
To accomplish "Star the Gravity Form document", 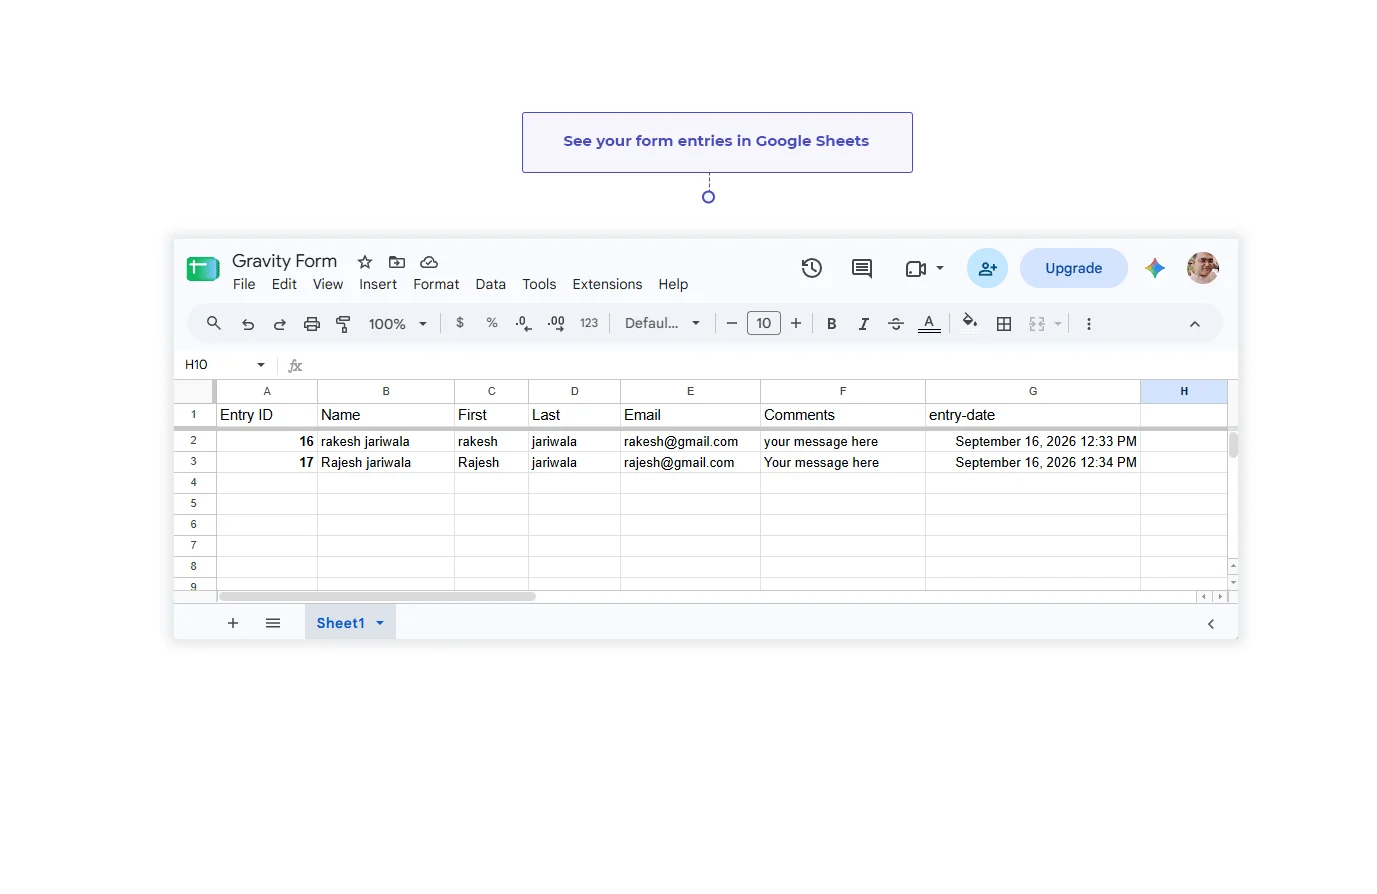I will tap(365, 262).
